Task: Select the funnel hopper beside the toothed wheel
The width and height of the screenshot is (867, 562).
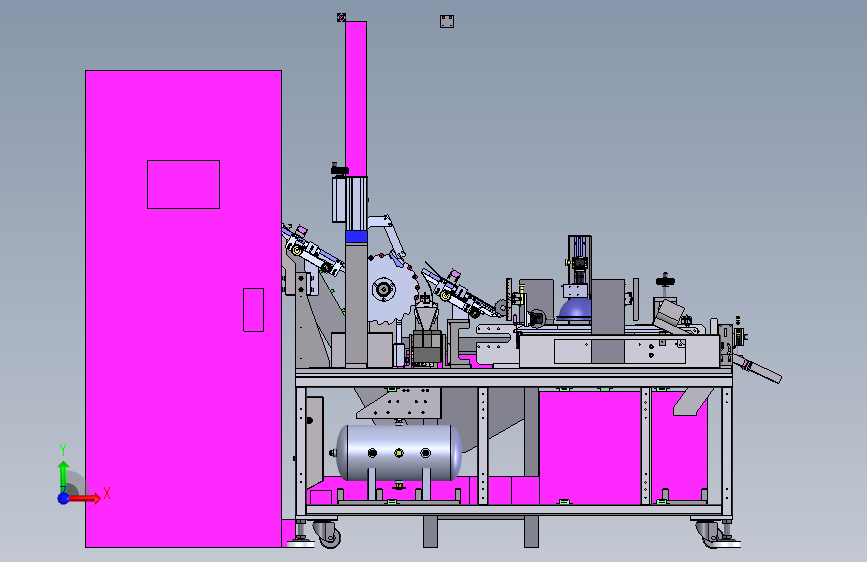Action: [426, 318]
